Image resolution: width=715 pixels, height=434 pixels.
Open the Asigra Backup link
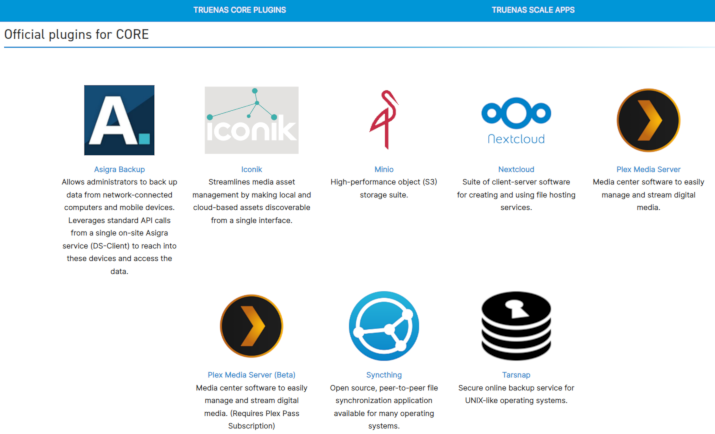click(119, 169)
